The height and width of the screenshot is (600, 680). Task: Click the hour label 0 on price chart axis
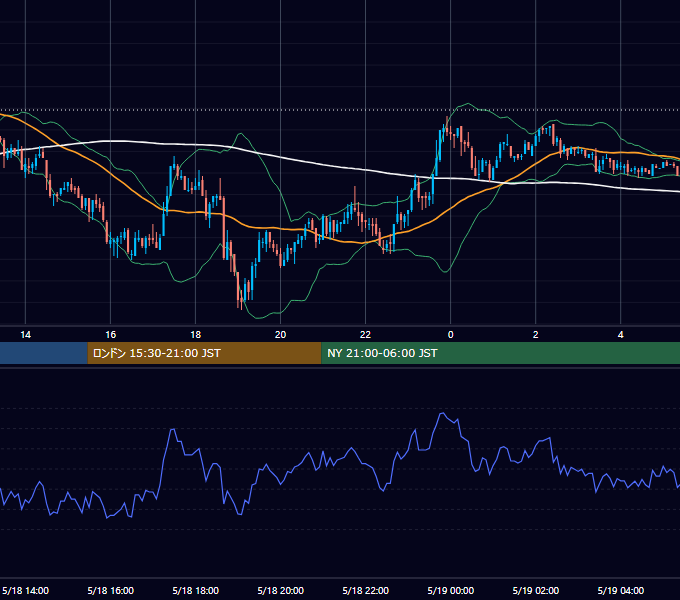coord(451,334)
